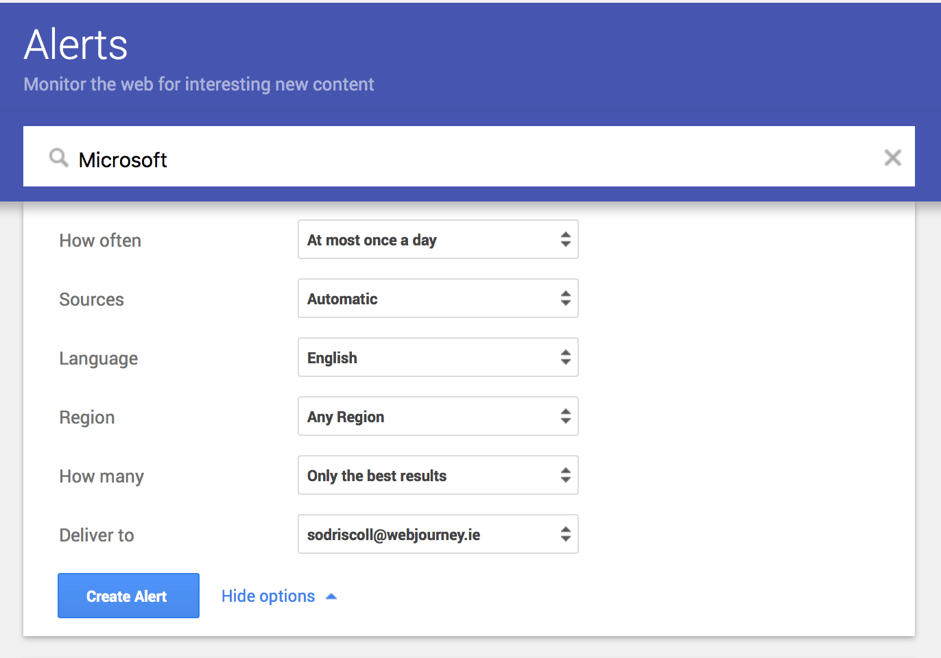The width and height of the screenshot is (941, 658).
Task: Open the Sources dropdown showing Automatic
Action: pos(437,298)
